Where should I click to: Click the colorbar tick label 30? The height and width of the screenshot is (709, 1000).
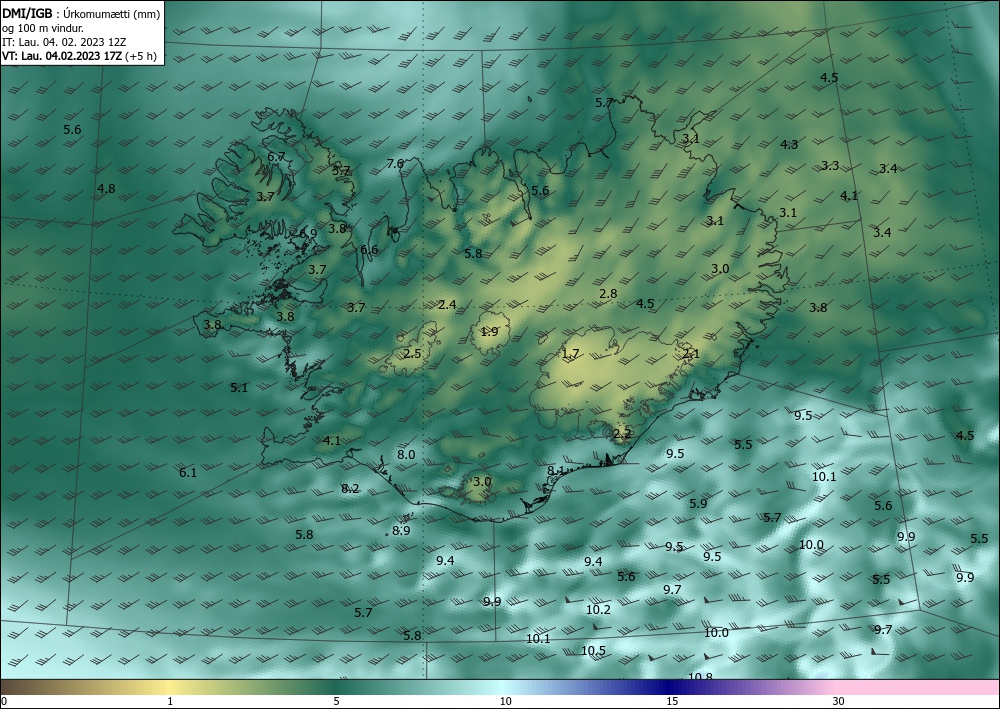point(839,701)
